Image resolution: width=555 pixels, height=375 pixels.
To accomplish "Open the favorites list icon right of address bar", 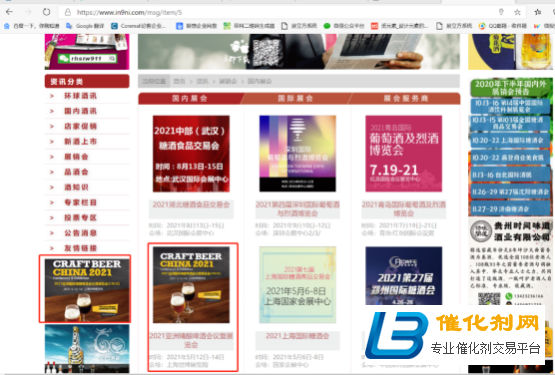I will (x=538, y=12).
